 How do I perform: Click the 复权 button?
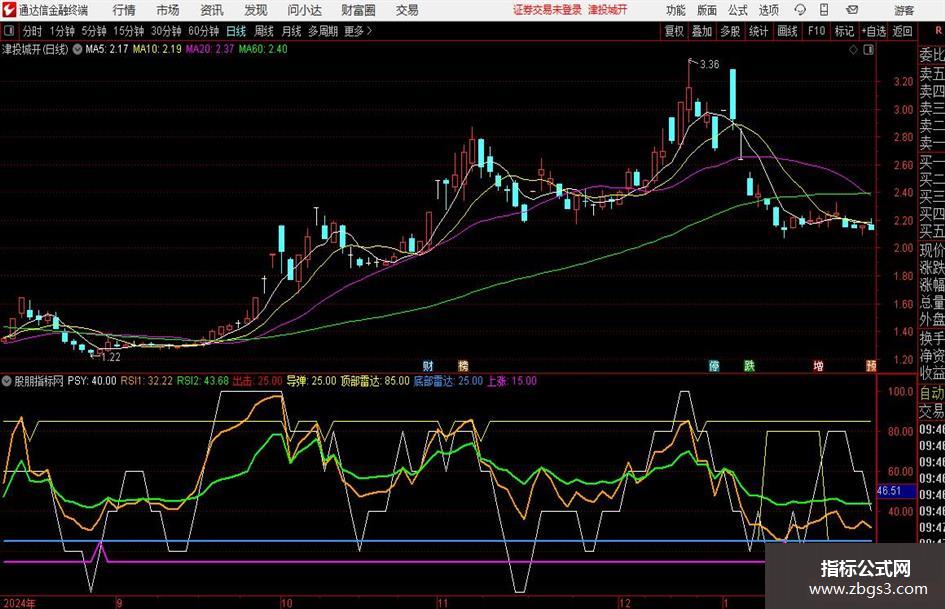pos(674,31)
